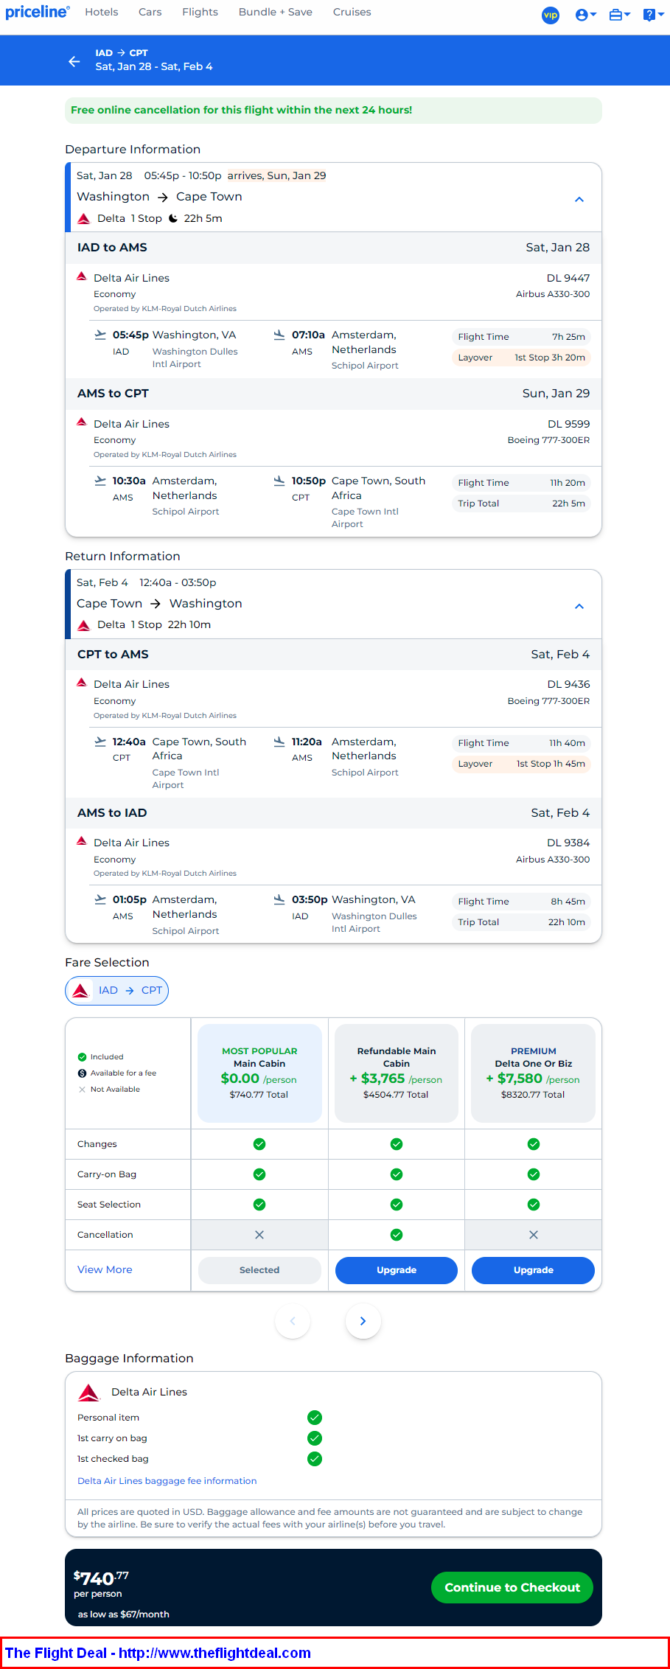Go back using the header arrow

(74, 61)
